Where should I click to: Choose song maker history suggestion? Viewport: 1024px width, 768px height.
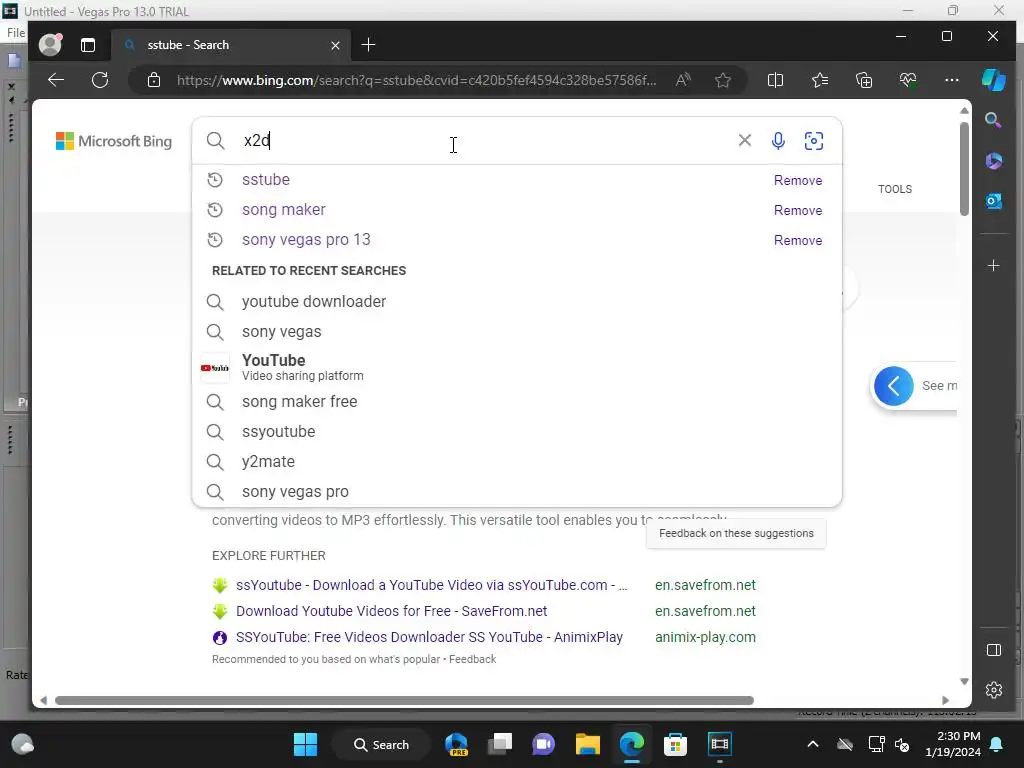click(283, 210)
